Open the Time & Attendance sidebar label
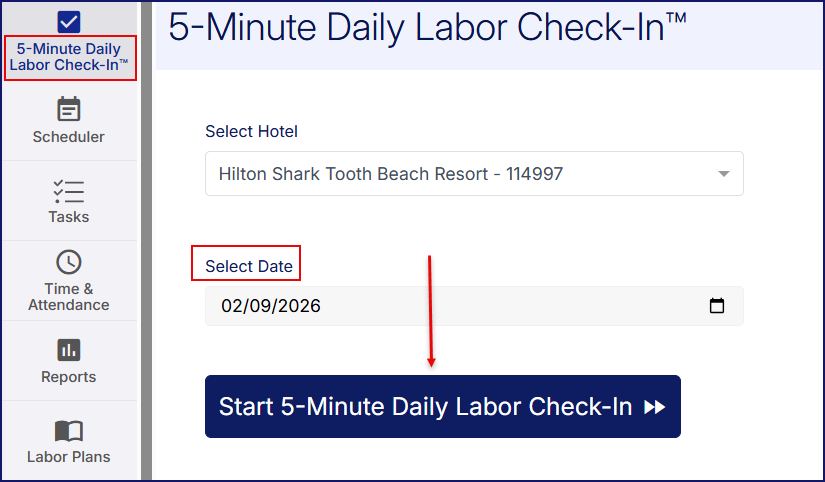 tap(68, 297)
